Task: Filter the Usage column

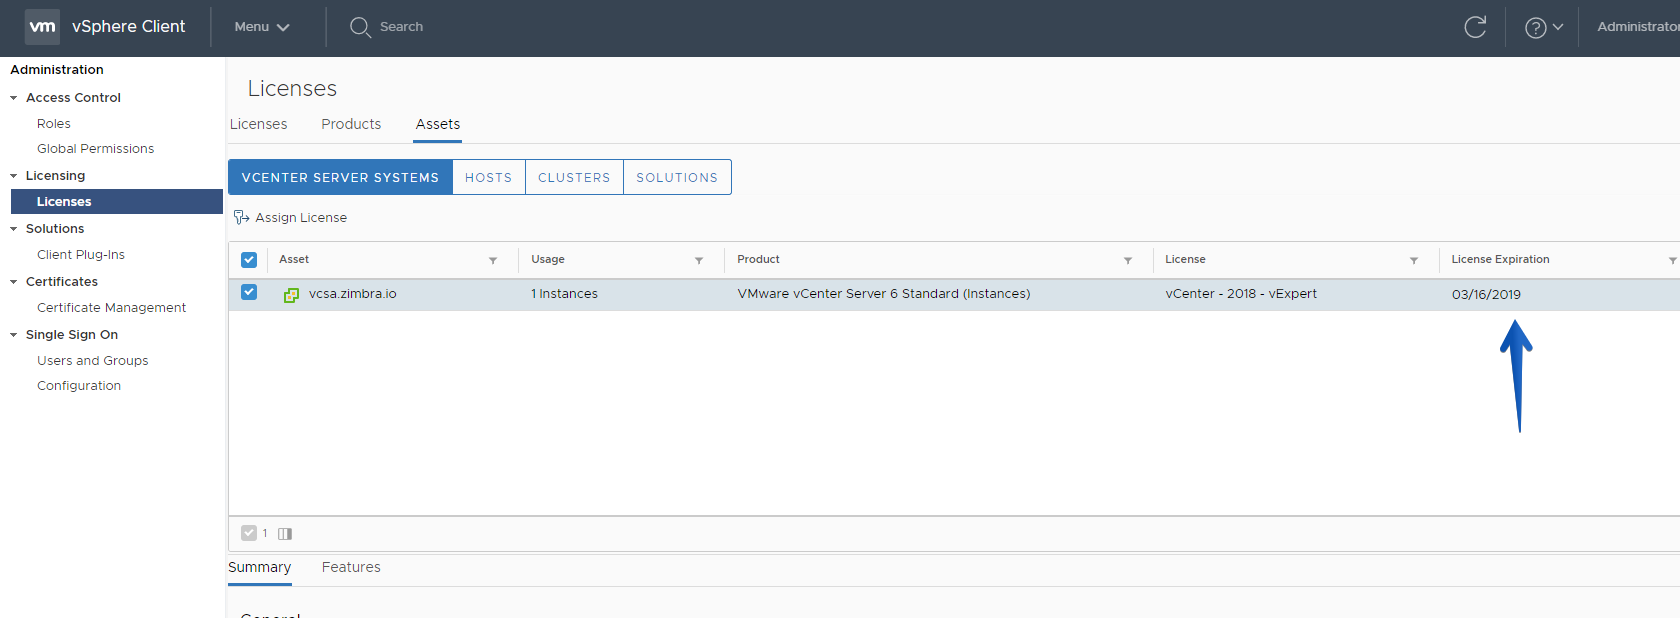Action: pyautogui.click(x=699, y=260)
